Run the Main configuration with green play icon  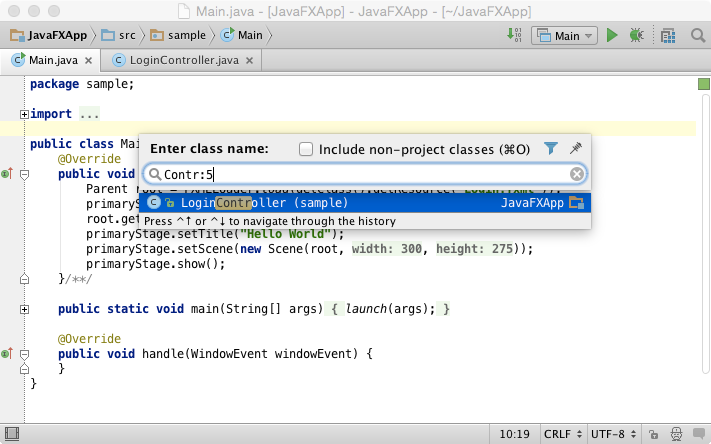coord(612,35)
